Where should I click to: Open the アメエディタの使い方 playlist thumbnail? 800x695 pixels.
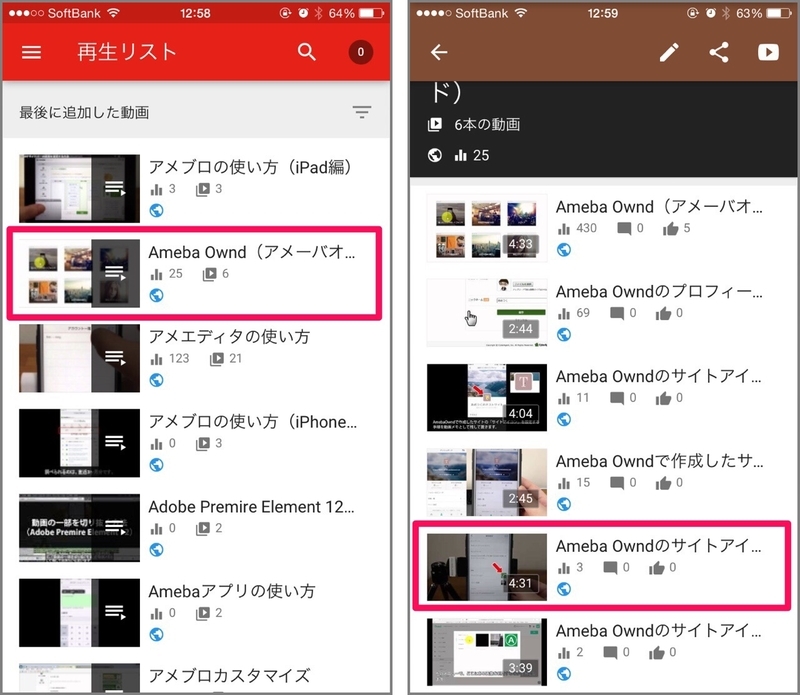click(79, 358)
